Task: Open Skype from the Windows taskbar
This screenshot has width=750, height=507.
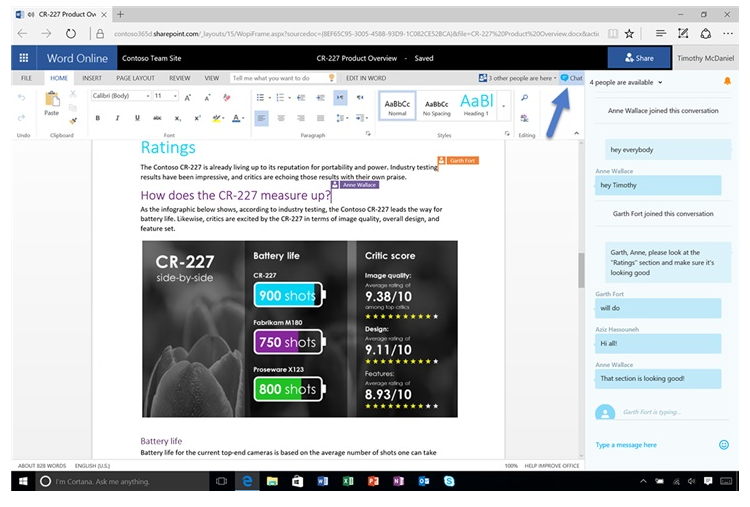Action: coord(449,481)
